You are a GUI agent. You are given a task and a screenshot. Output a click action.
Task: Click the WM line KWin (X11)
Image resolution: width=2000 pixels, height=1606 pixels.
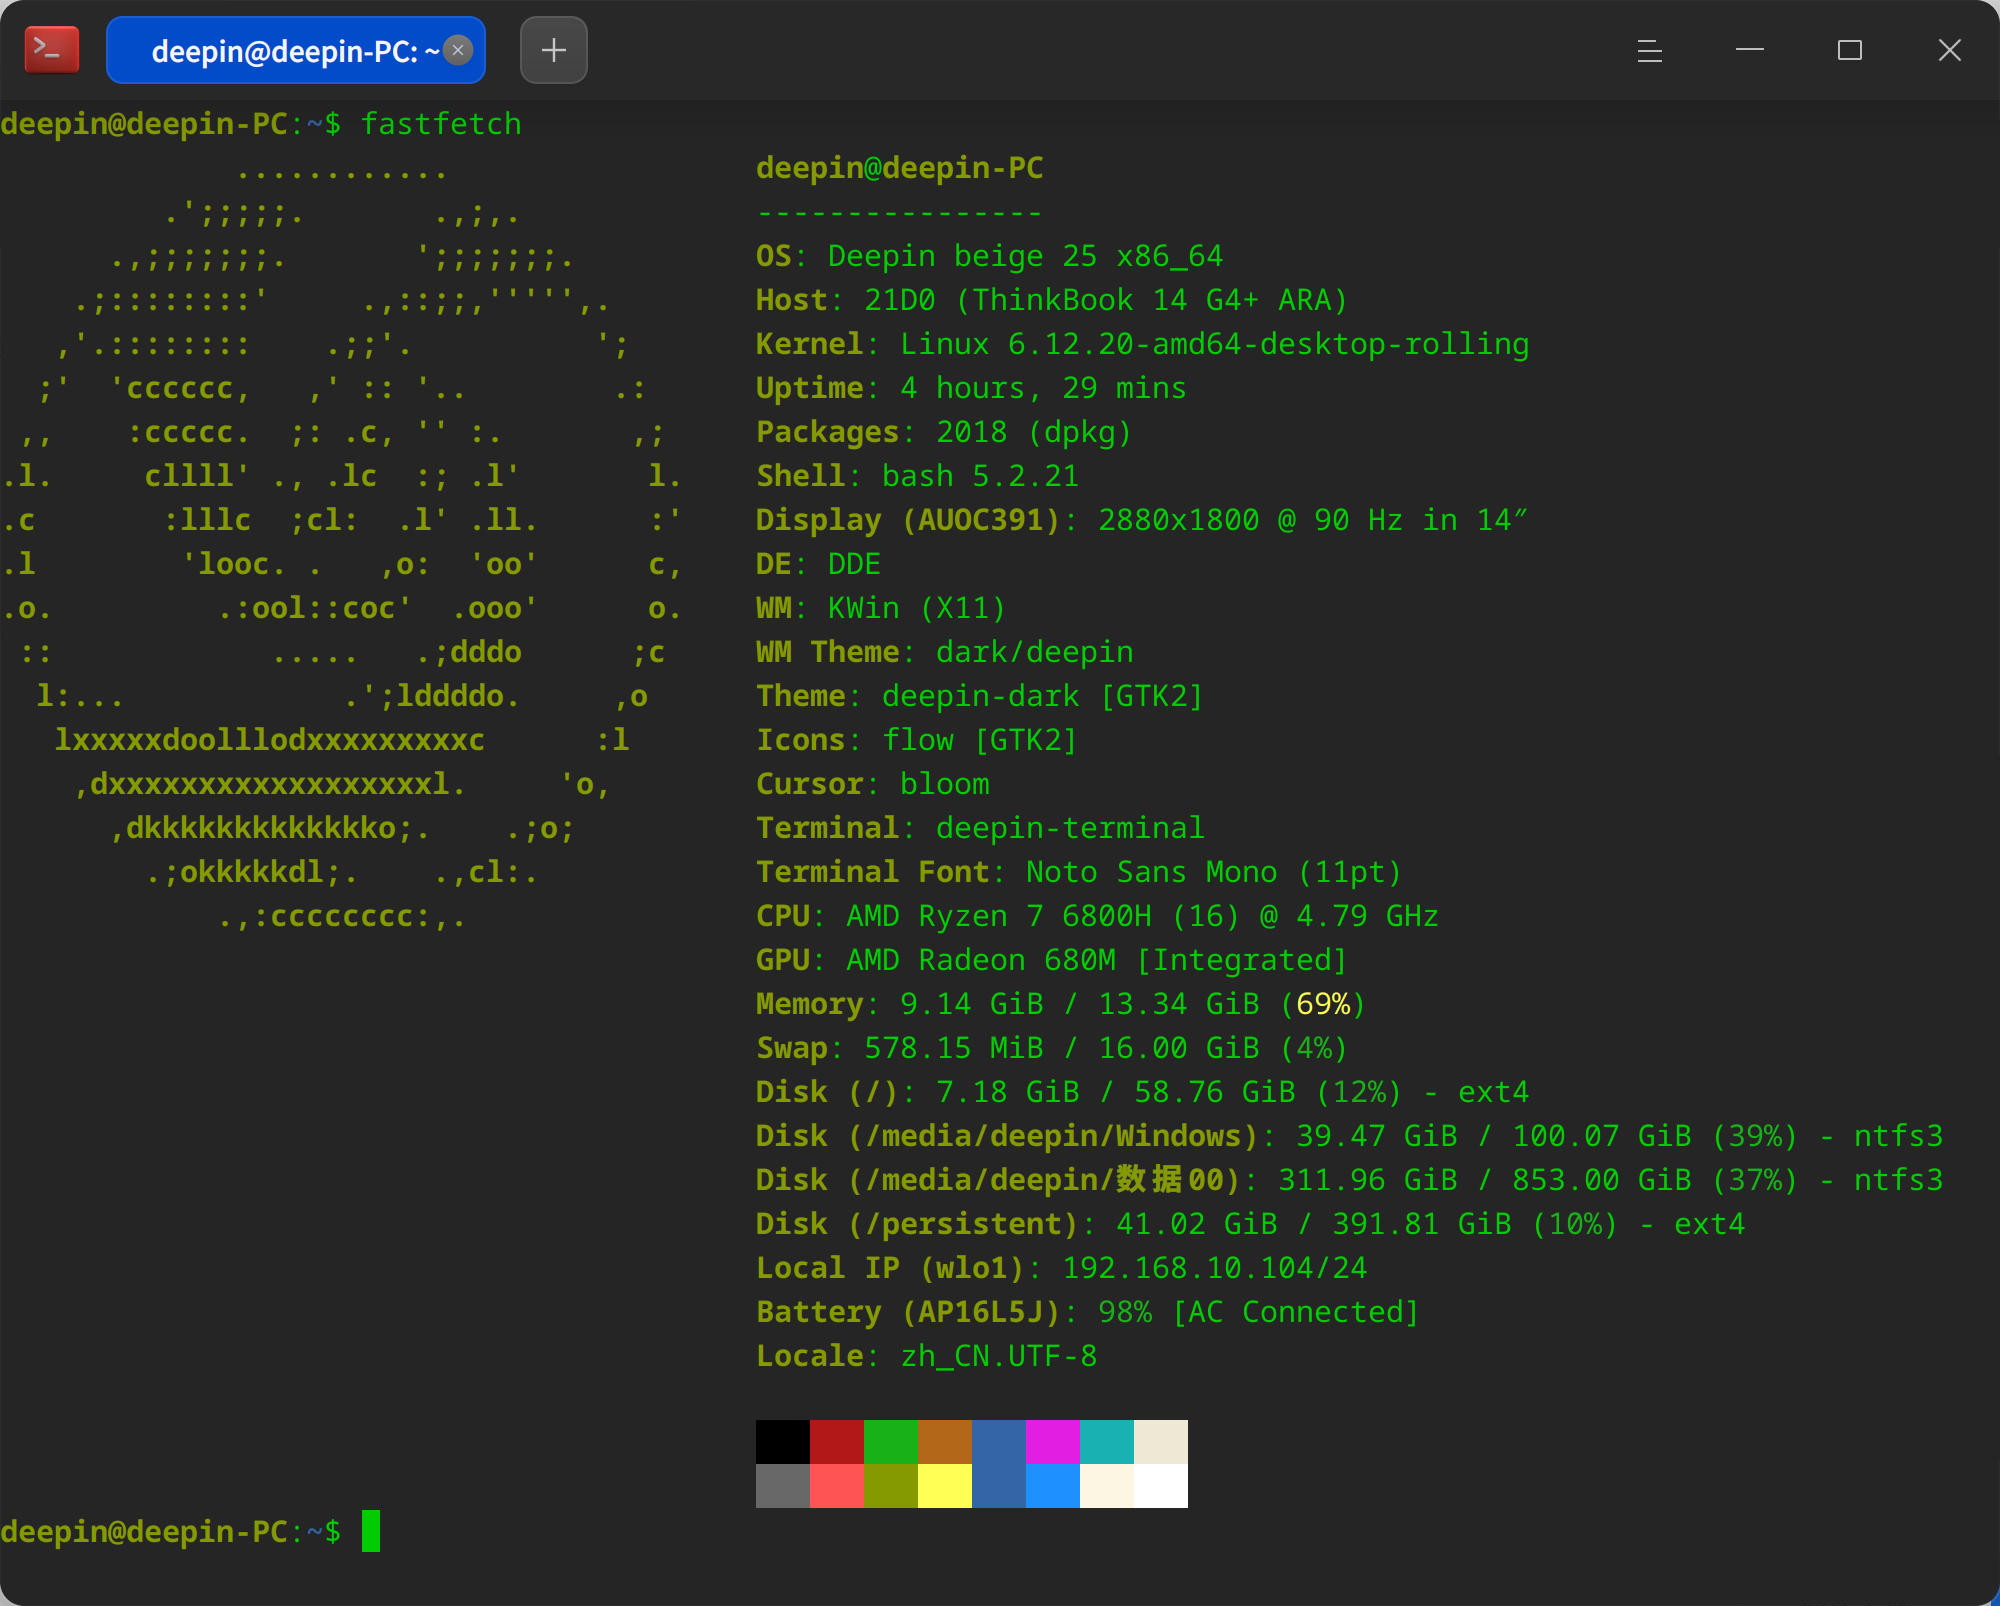point(881,608)
